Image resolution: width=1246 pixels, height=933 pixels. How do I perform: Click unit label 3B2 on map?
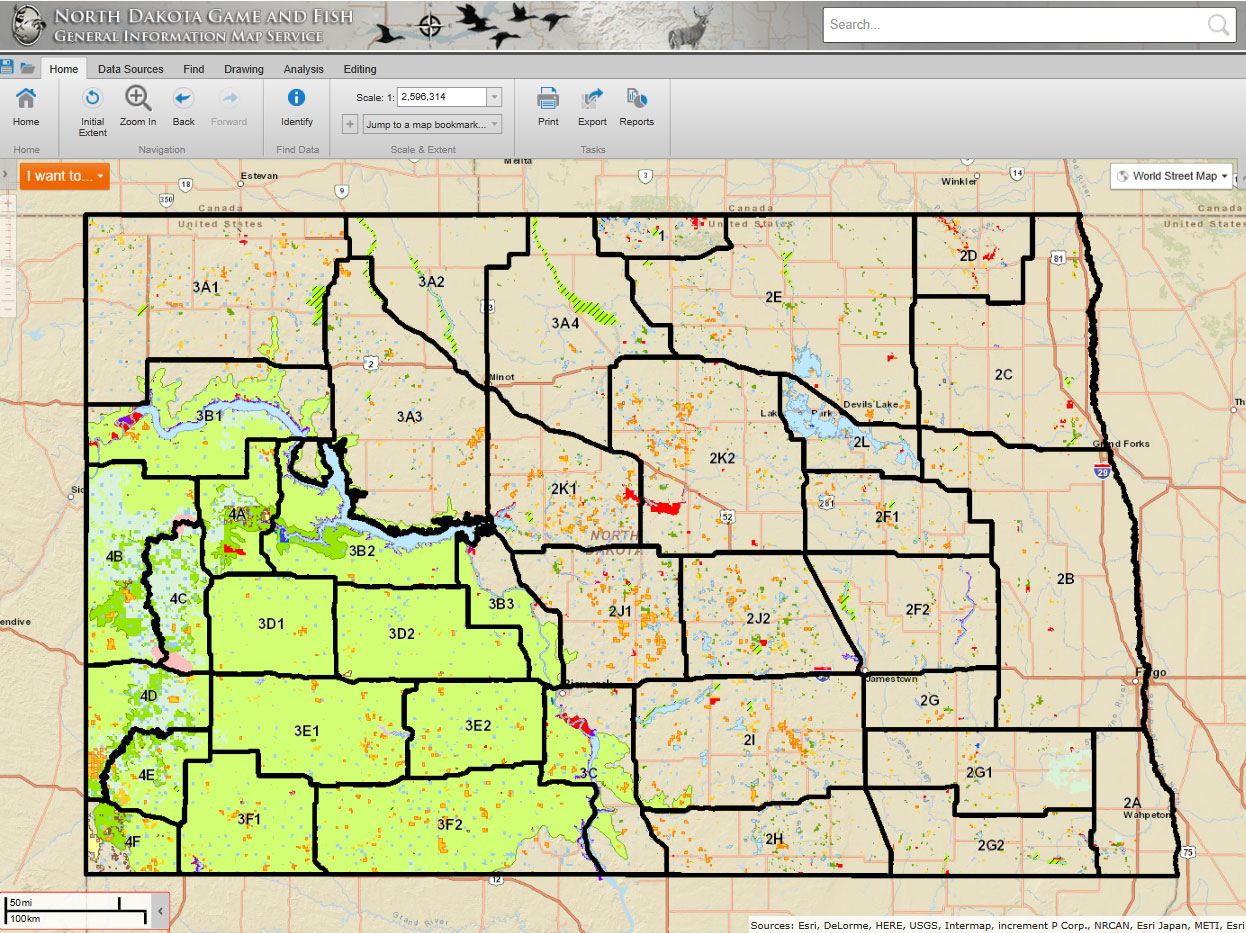361,551
